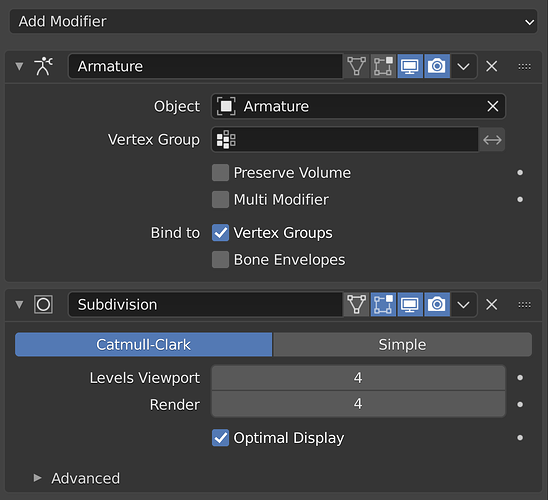Animate Optimal Display property dot

tap(520, 438)
